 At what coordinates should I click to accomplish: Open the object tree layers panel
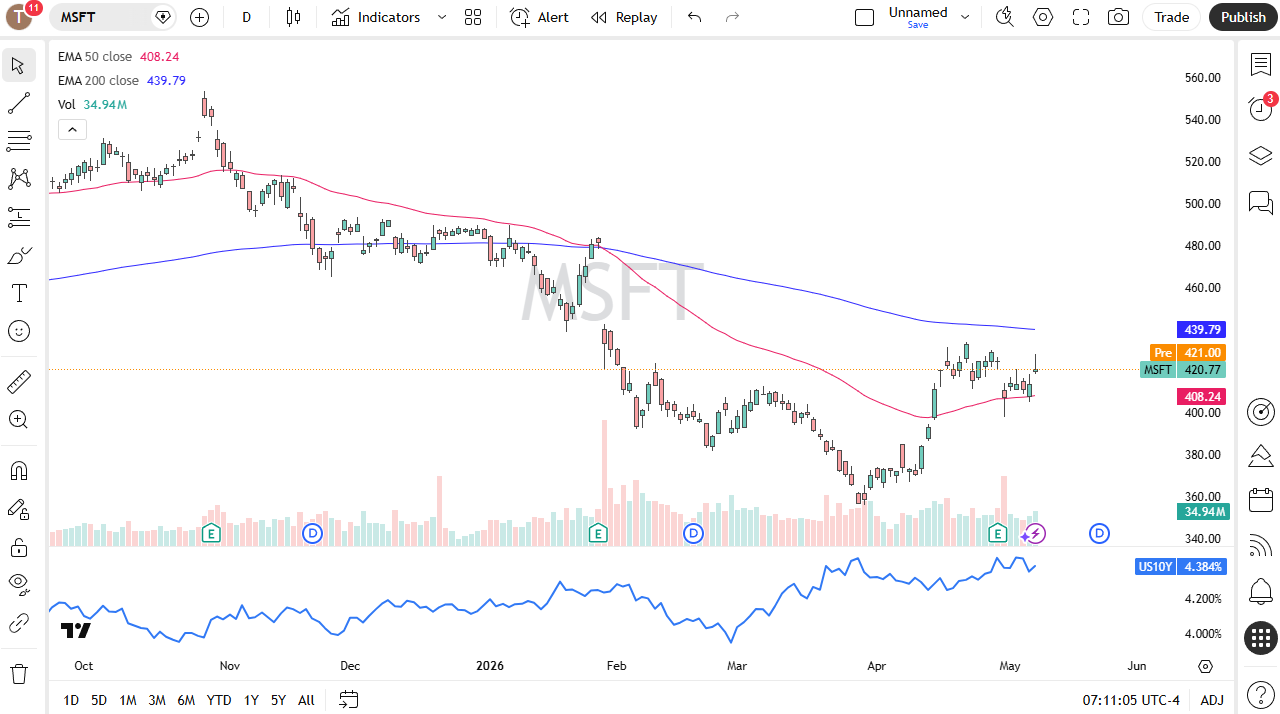pyautogui.click(x=1260, y=156)
